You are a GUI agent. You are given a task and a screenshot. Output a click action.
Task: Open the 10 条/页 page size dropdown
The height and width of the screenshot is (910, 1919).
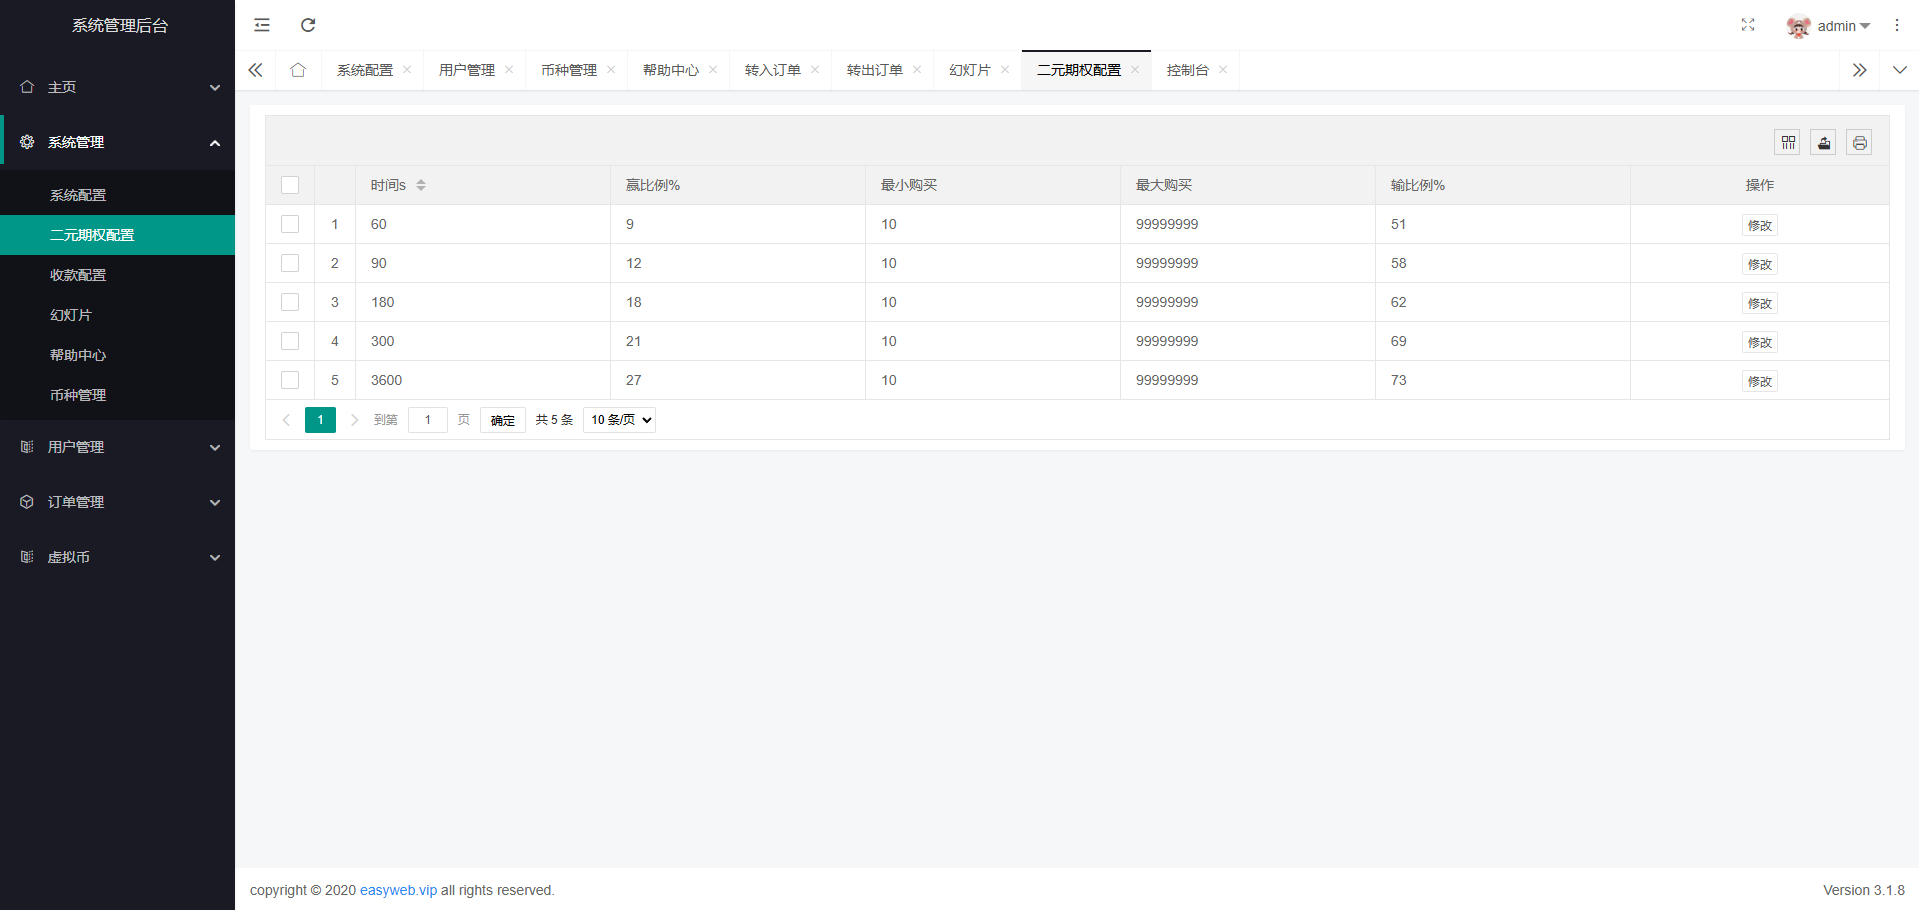click(x=620, y=420)
